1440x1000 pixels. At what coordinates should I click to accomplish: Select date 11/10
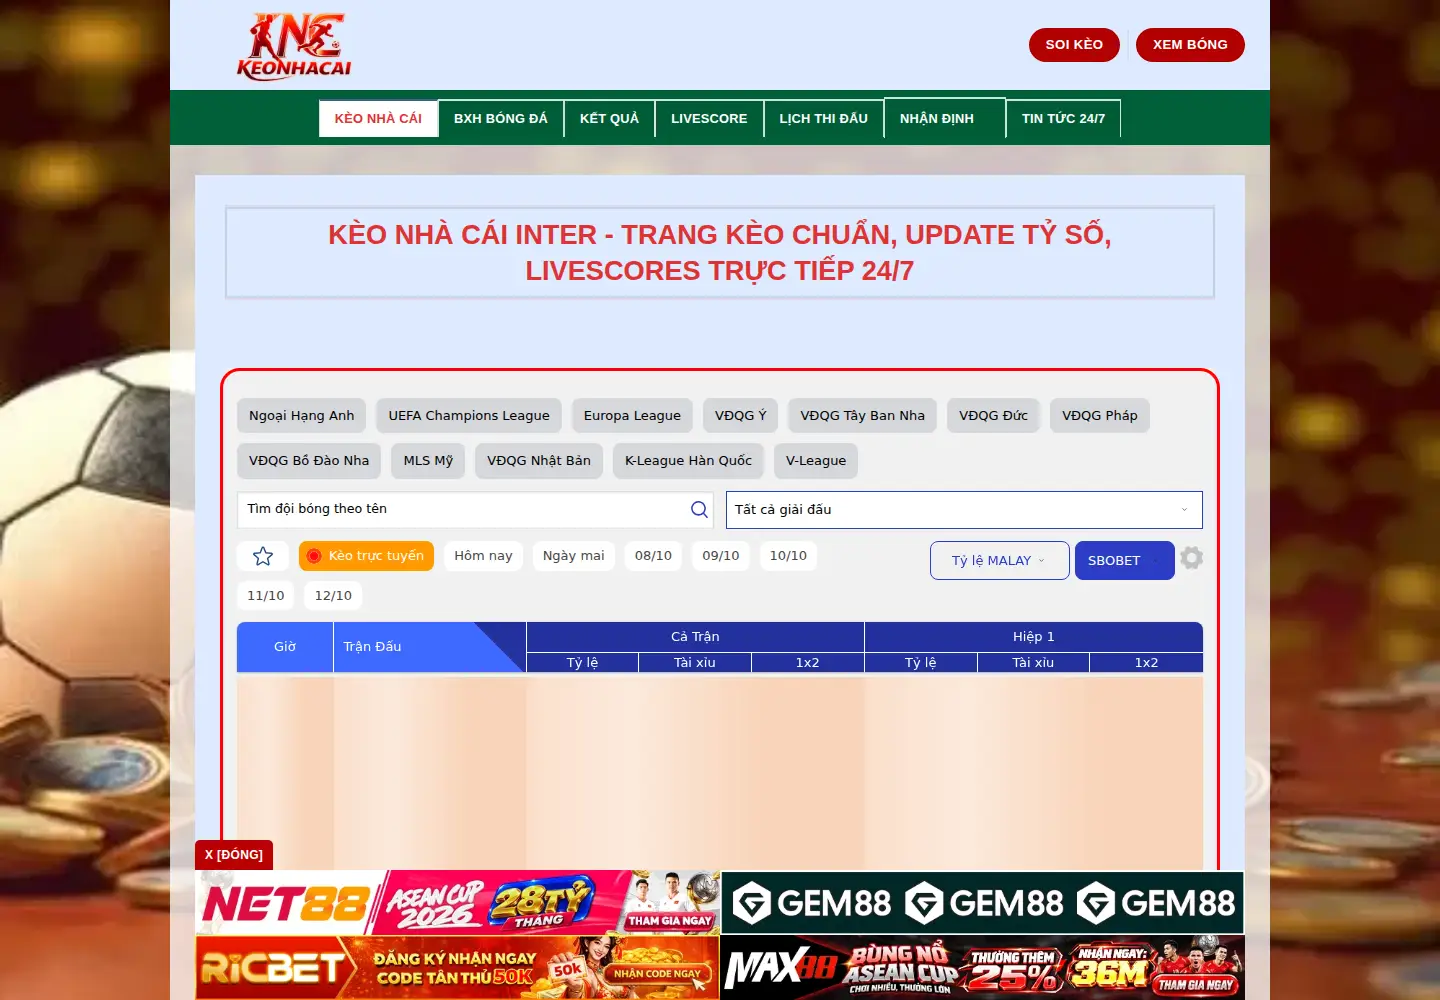266,596
